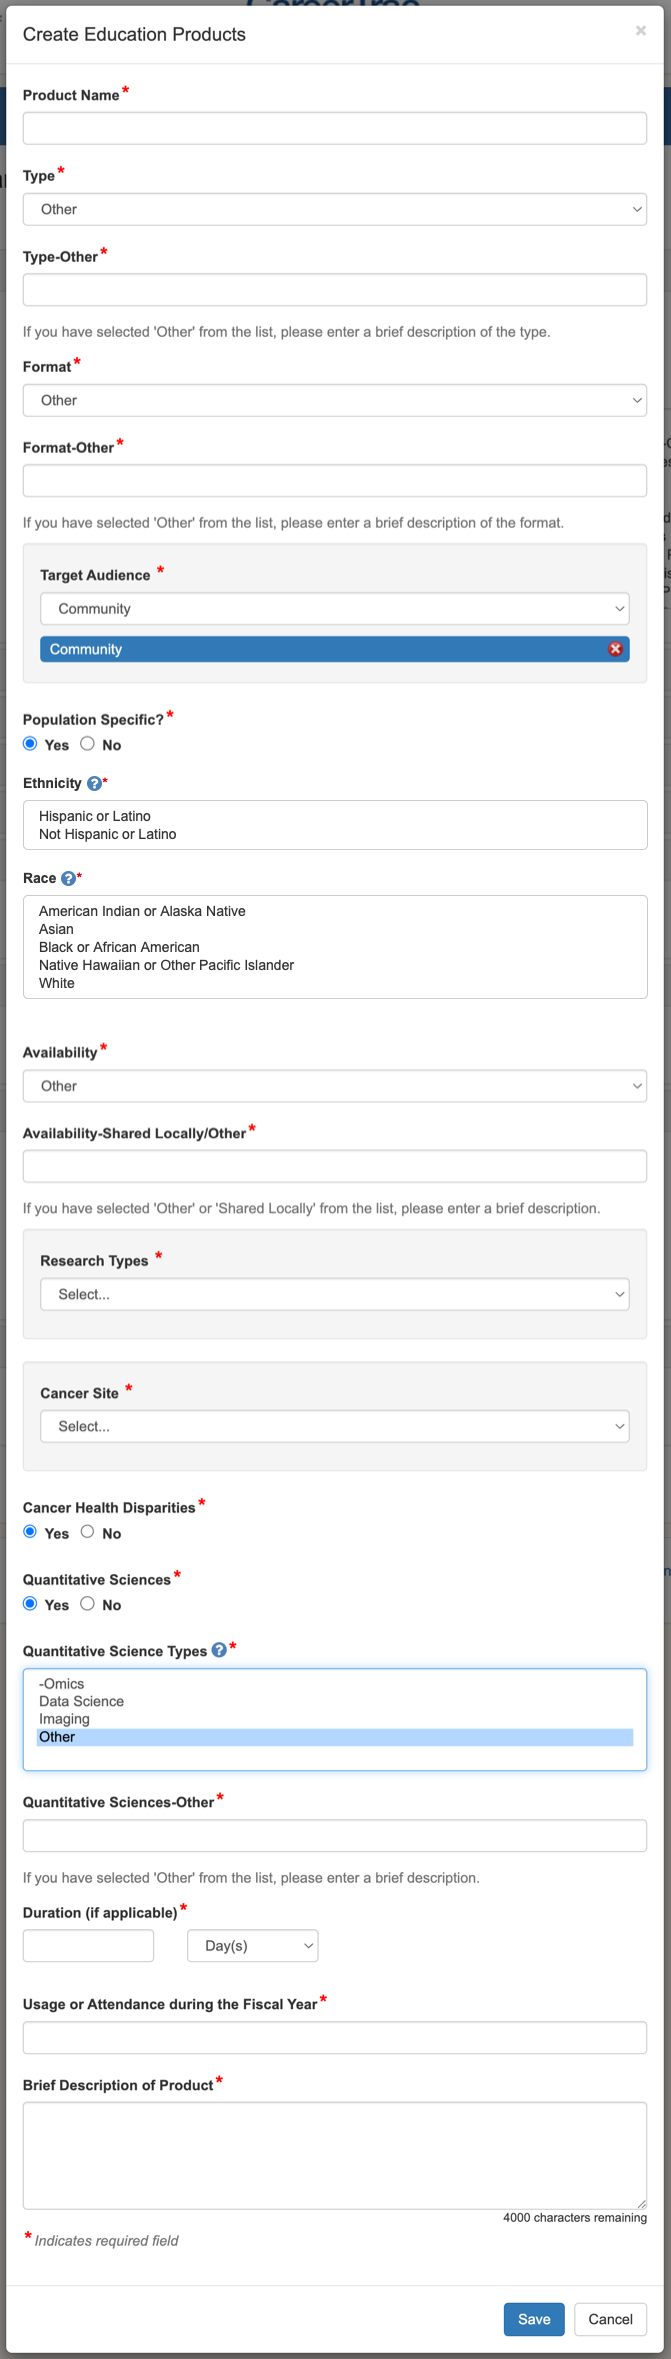Click the Ethnicity help question-mark icon
This screenshot has height=2359, width=671.
pos(94,784)
